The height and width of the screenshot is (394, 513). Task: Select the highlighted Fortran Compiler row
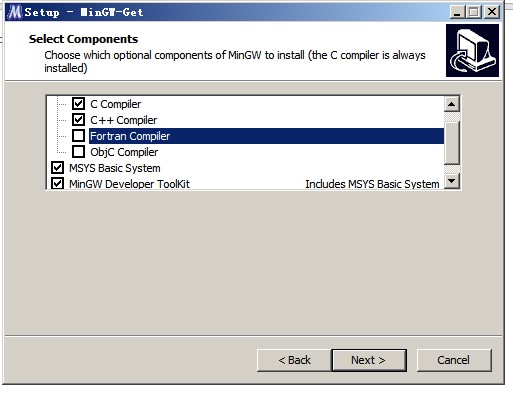(x=266, y=136)
